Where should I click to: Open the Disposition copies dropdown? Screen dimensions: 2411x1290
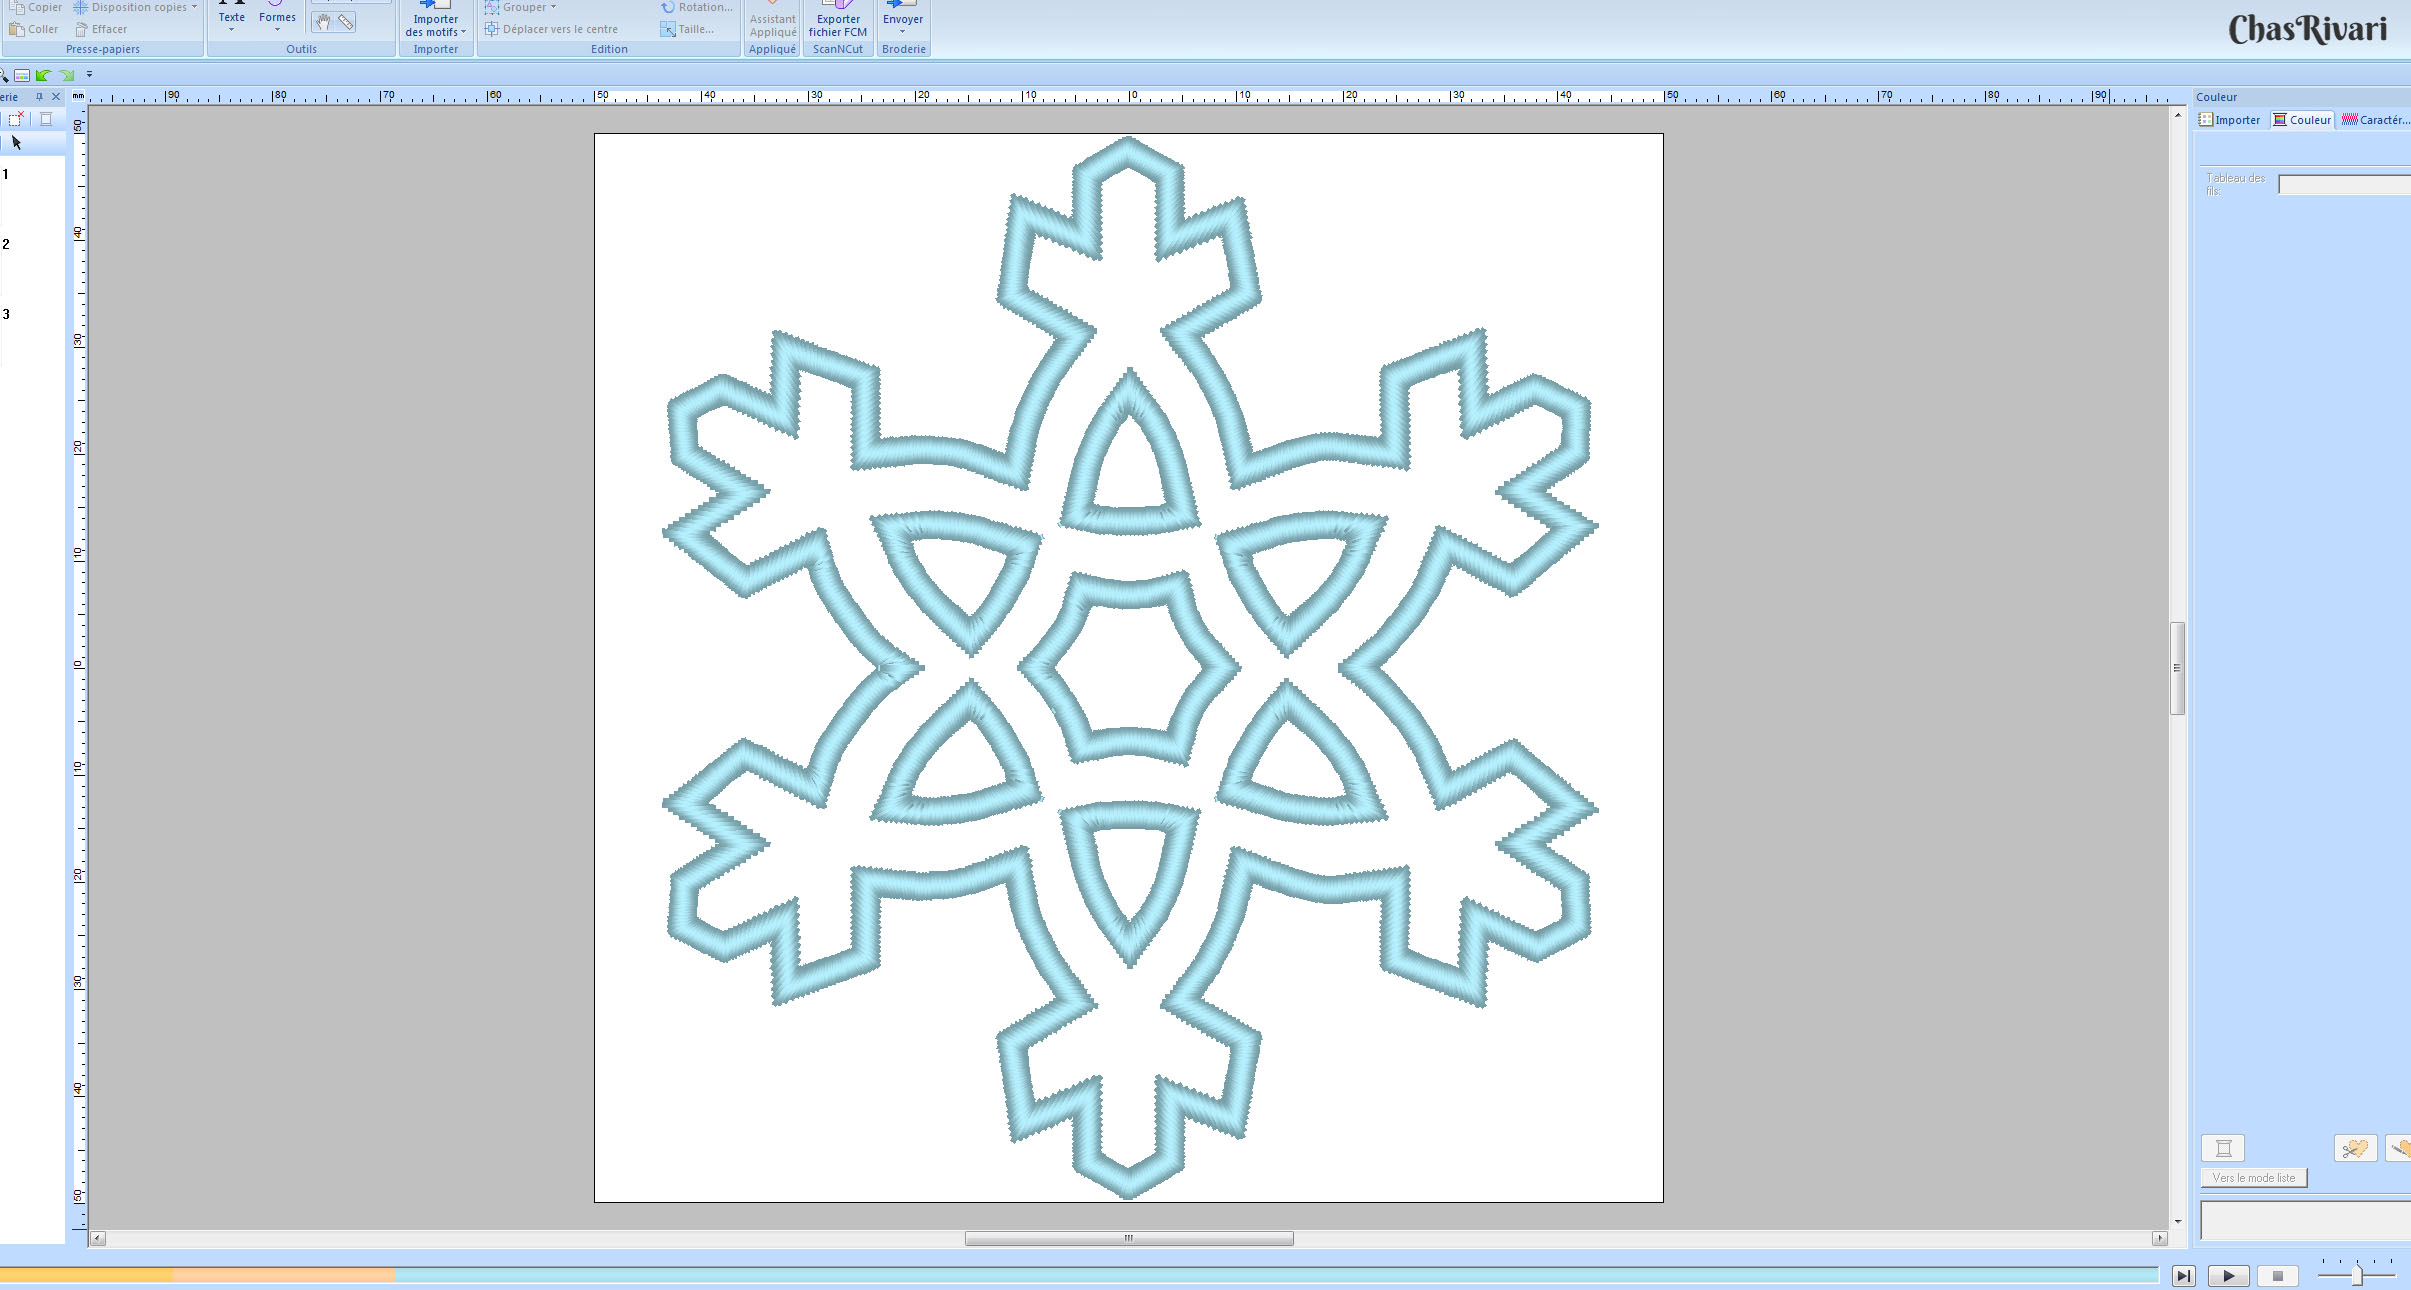pyautogui.click(x=135, y=7)
